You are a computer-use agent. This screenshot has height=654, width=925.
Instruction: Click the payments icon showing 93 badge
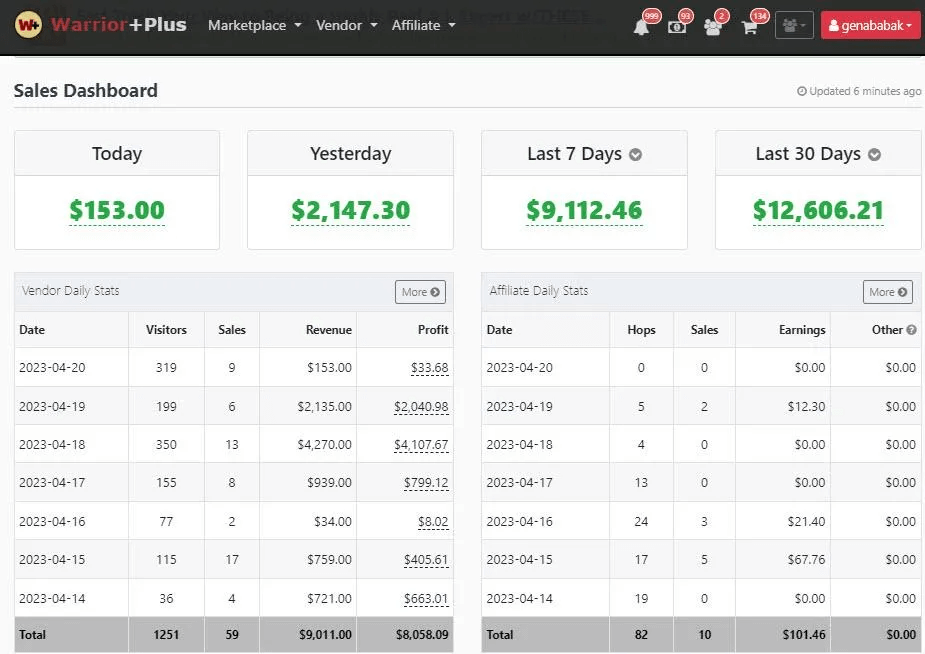[x=677, y=25]
